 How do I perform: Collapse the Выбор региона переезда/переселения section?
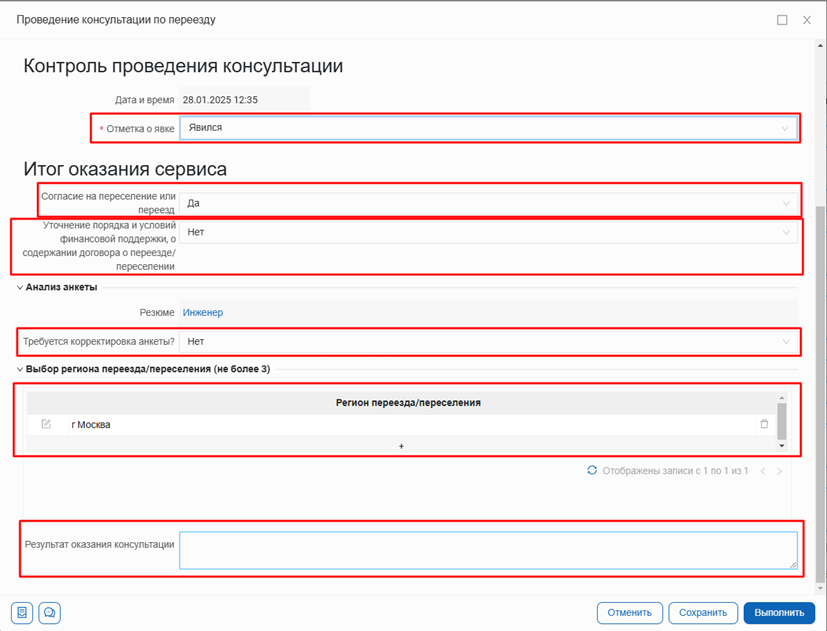point(19,369)
